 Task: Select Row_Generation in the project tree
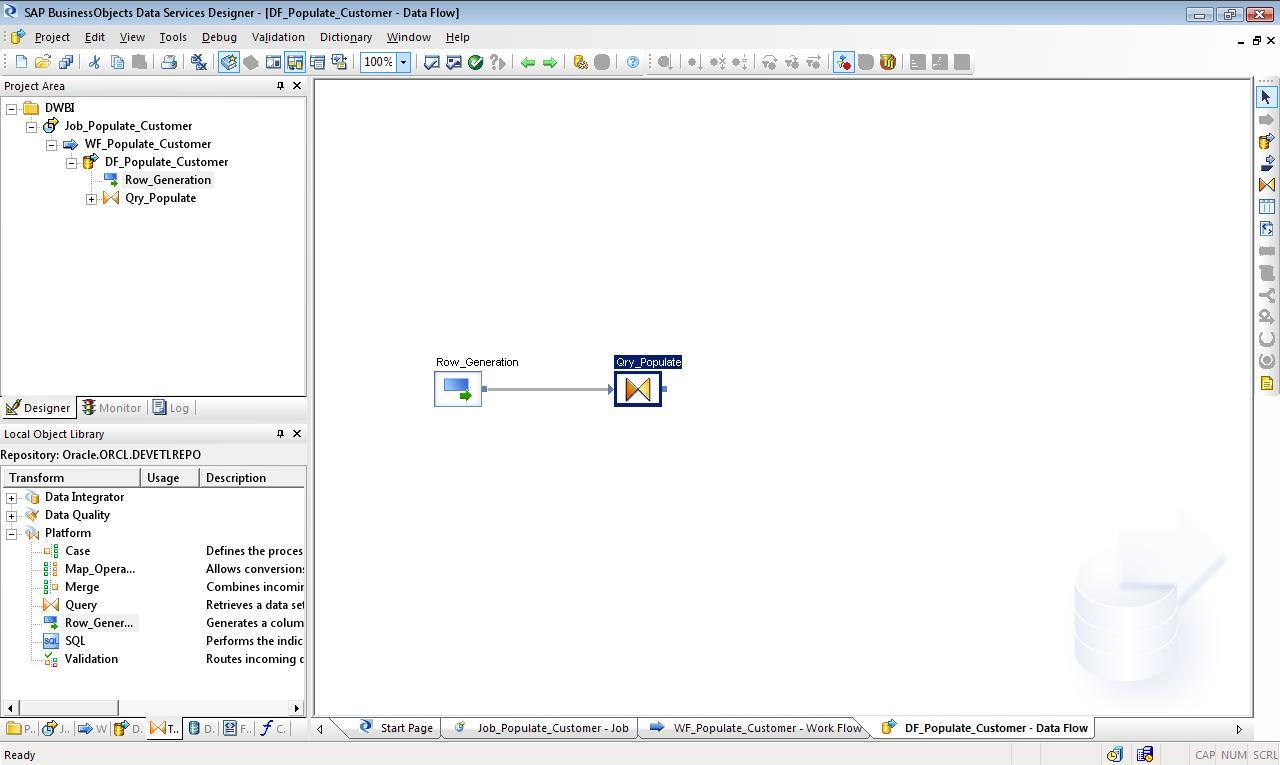pos(168,180)
